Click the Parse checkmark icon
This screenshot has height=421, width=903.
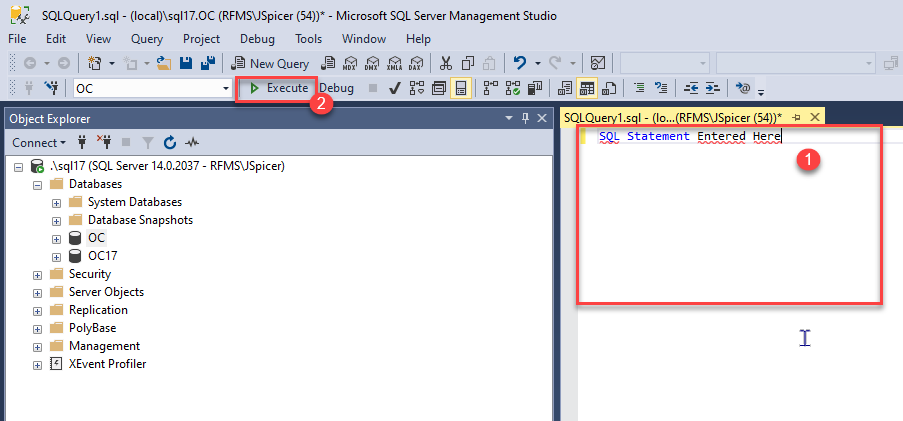pos(394,88)
